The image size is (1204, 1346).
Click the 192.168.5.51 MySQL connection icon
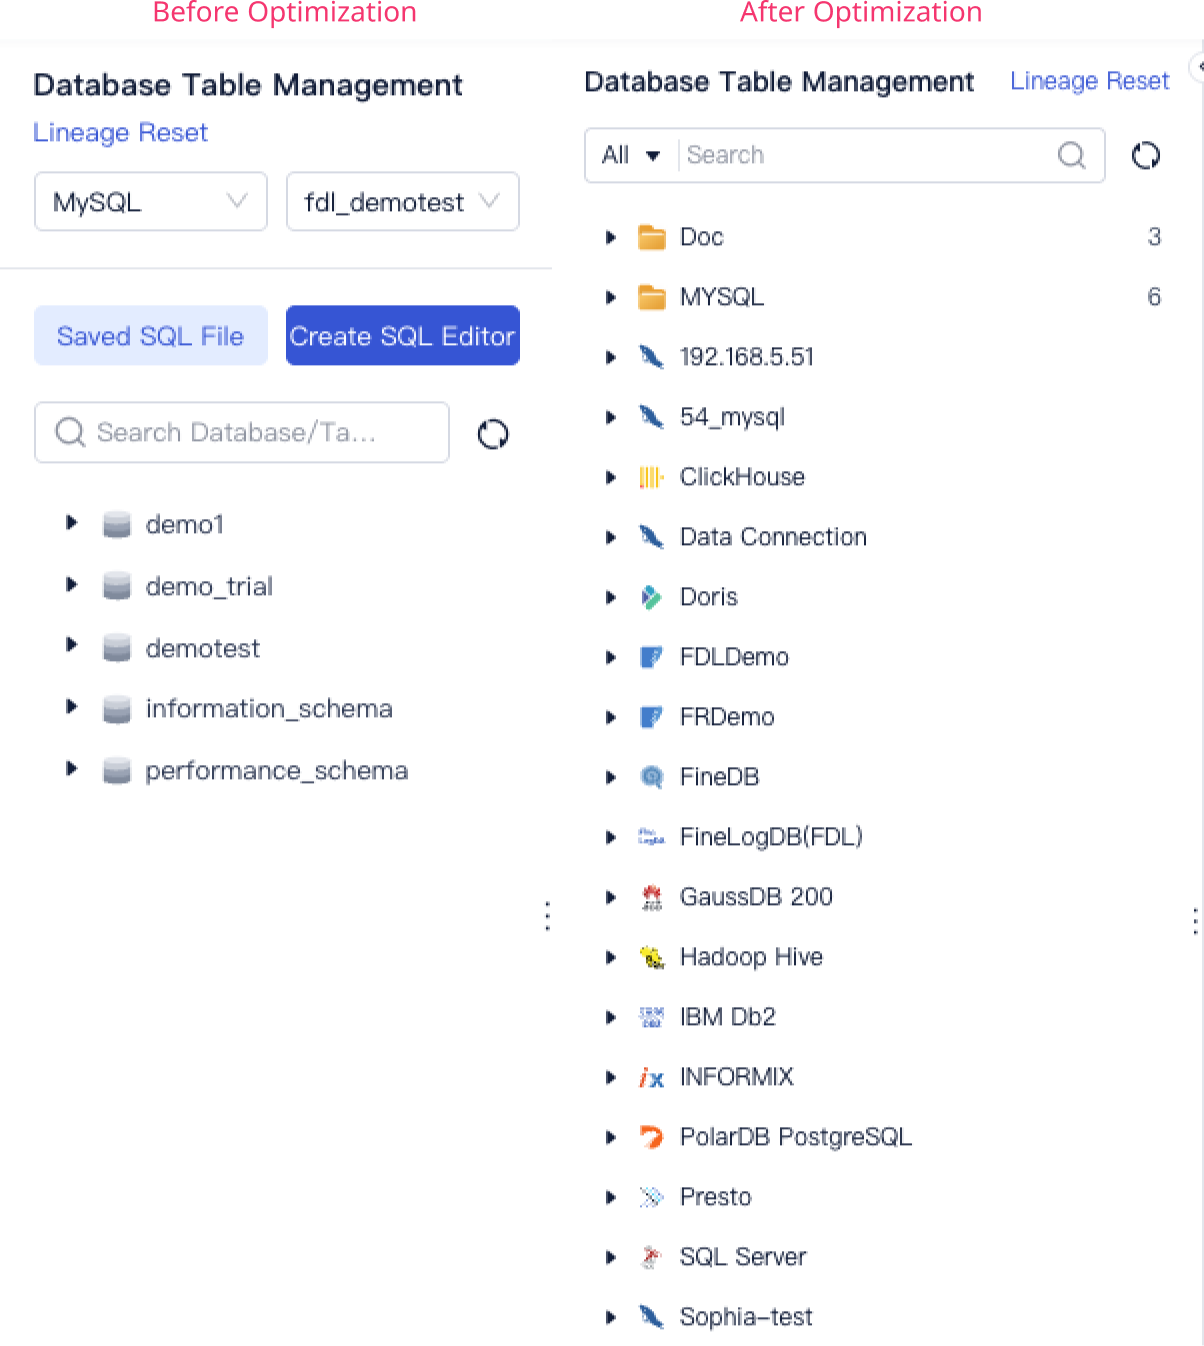point(651,357)
